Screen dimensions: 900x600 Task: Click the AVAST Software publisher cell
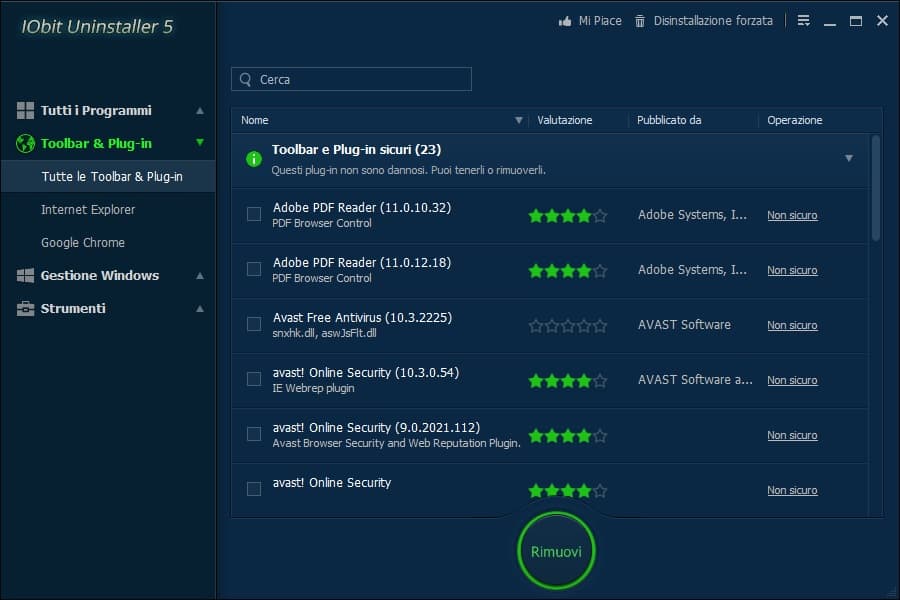pyautogui.click(x=684, y=324)
